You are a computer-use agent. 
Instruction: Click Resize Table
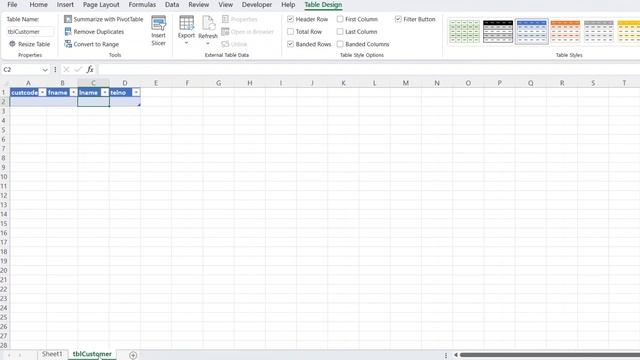pos(29,44)
